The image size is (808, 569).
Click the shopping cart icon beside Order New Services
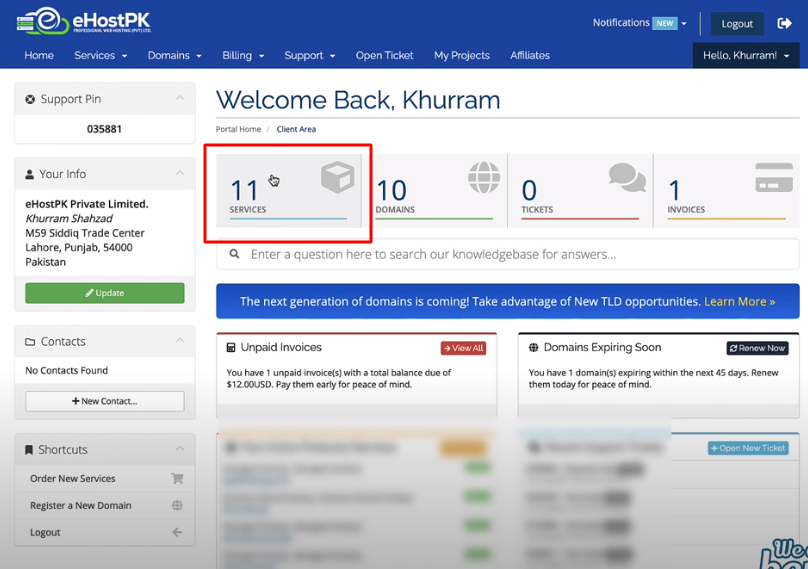(x=177, y=478)
